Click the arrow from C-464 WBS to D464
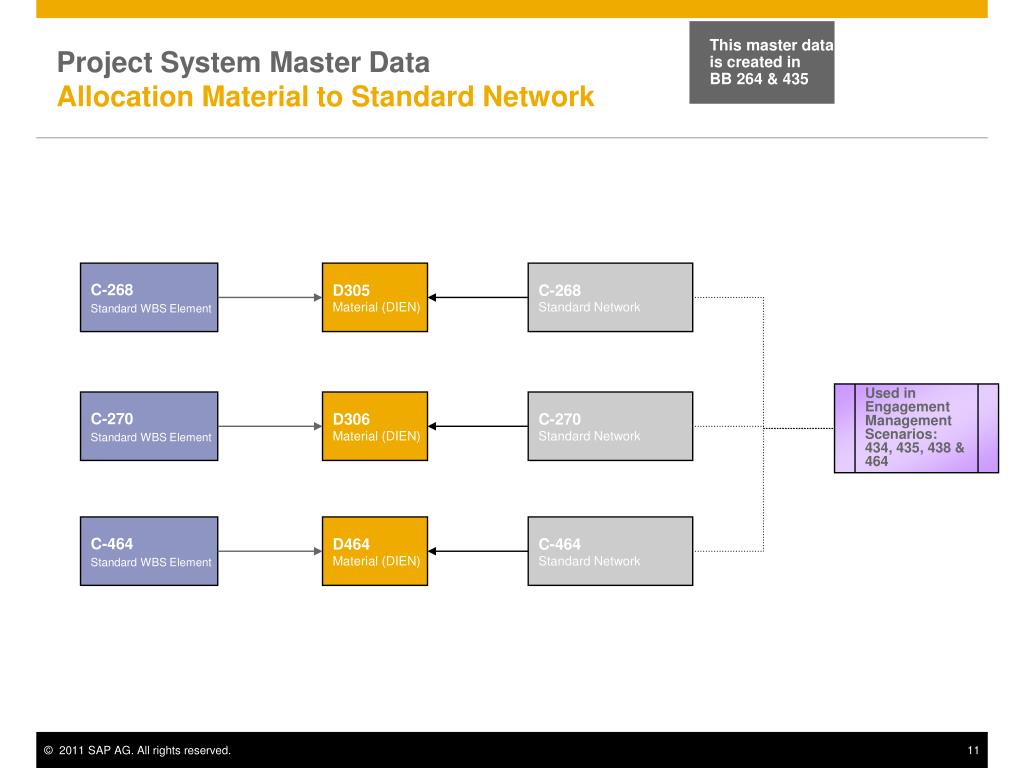1024x768 pixels. [269, 551]
